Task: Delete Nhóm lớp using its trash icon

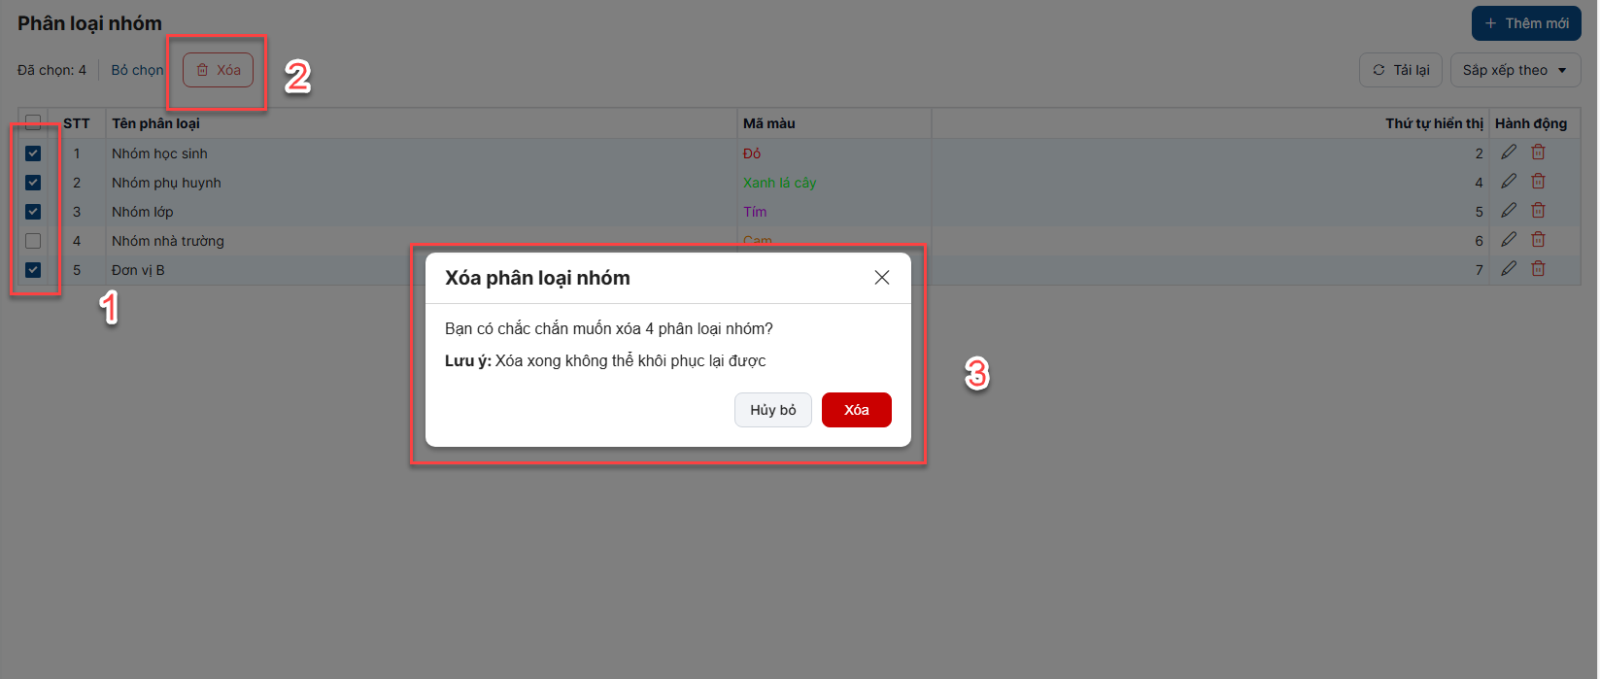Action: click(x=1538, y=210)
